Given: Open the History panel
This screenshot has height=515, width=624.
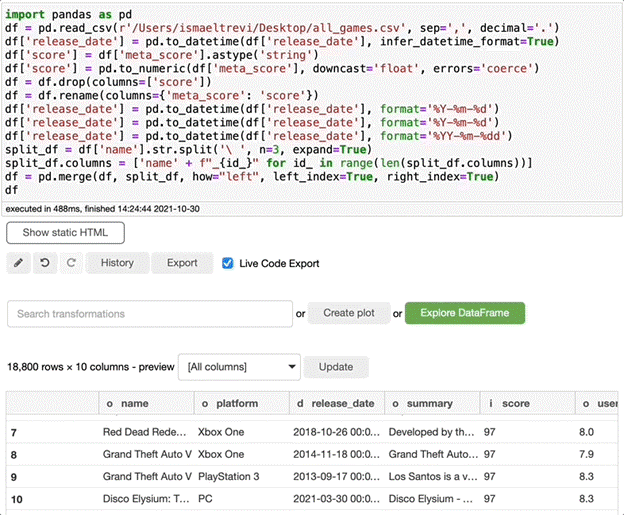Looking at the screenshot, I should coord(117,263).
